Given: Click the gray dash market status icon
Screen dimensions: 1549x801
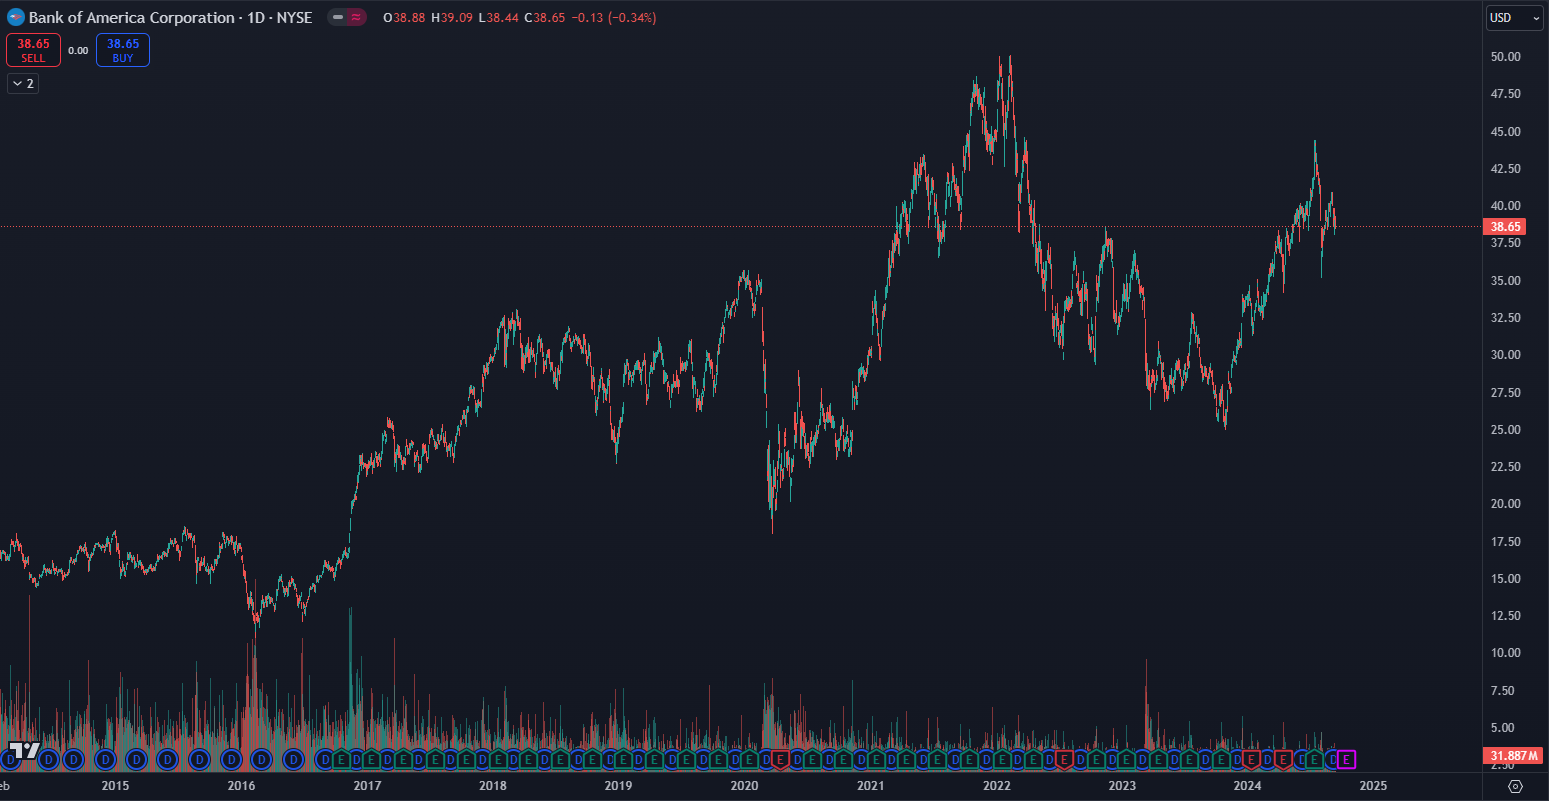Looking at the screenshot, I should [x=338, y=18].
